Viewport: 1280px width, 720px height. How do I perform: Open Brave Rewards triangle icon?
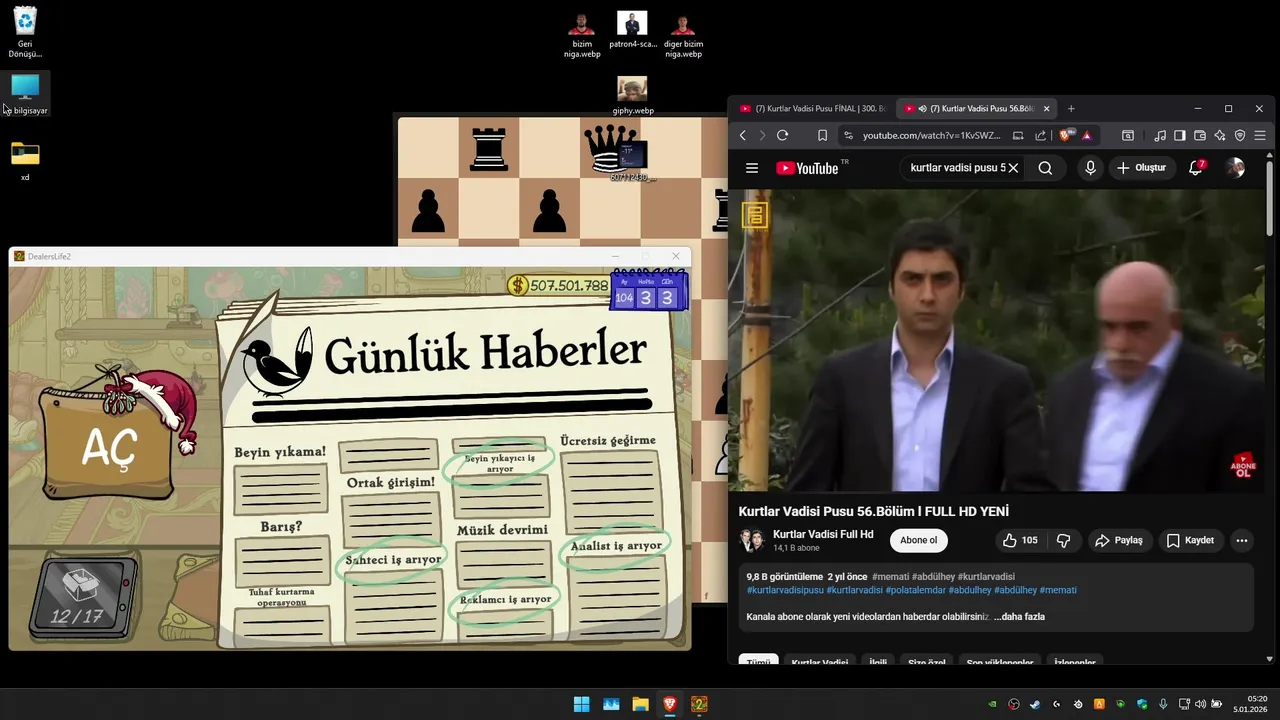point(1087,135)
